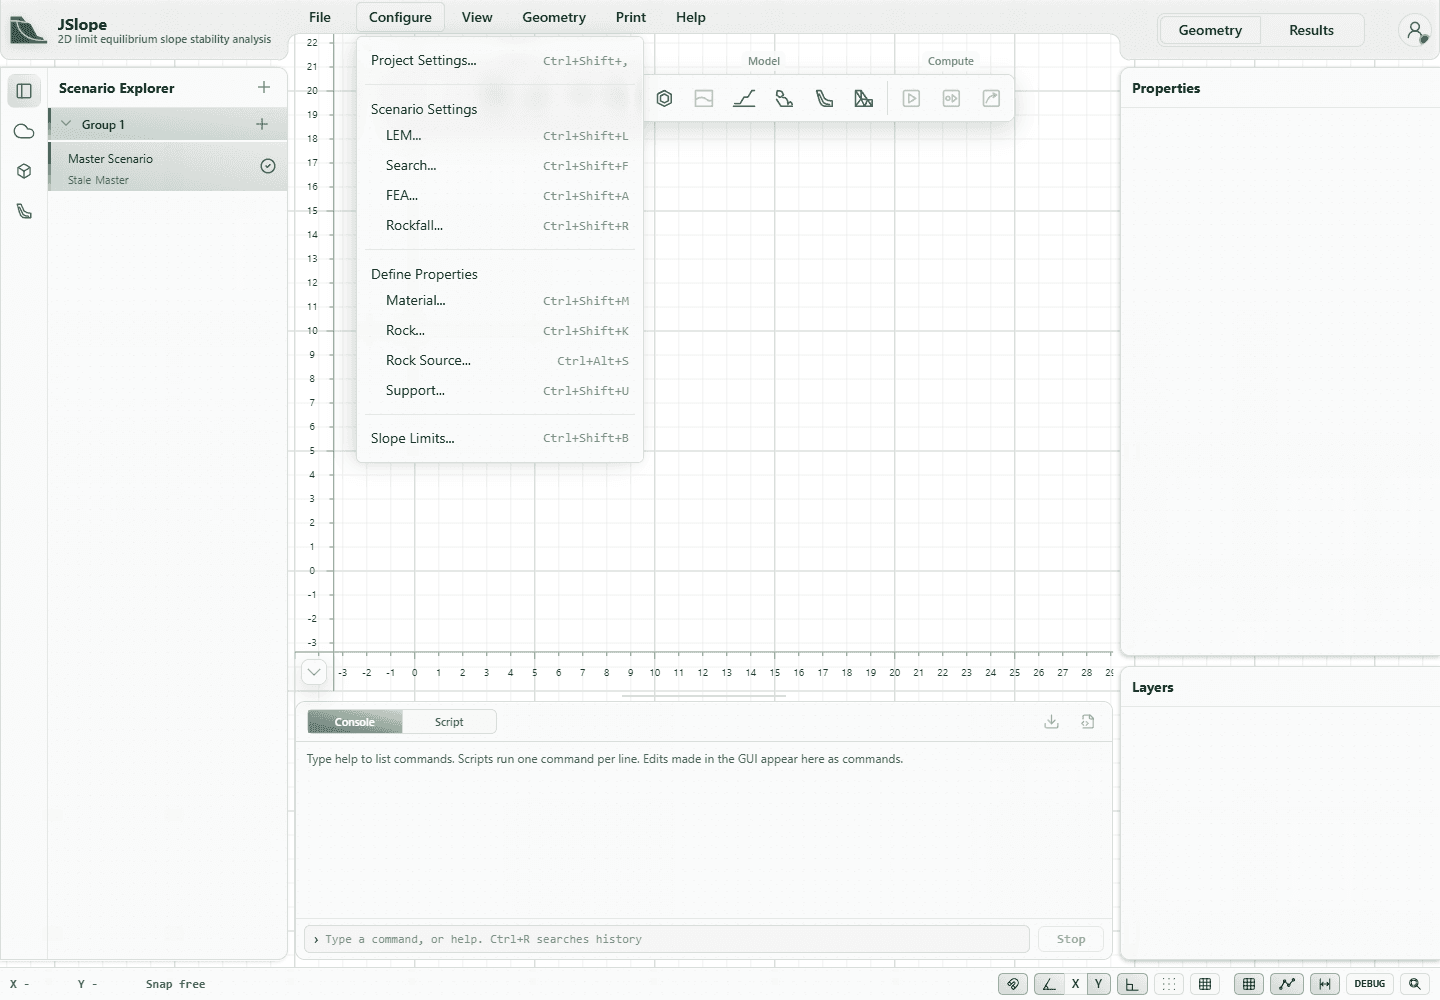
Task: Toggle the Master Scenario check circle
Action: tap(268, 166)
